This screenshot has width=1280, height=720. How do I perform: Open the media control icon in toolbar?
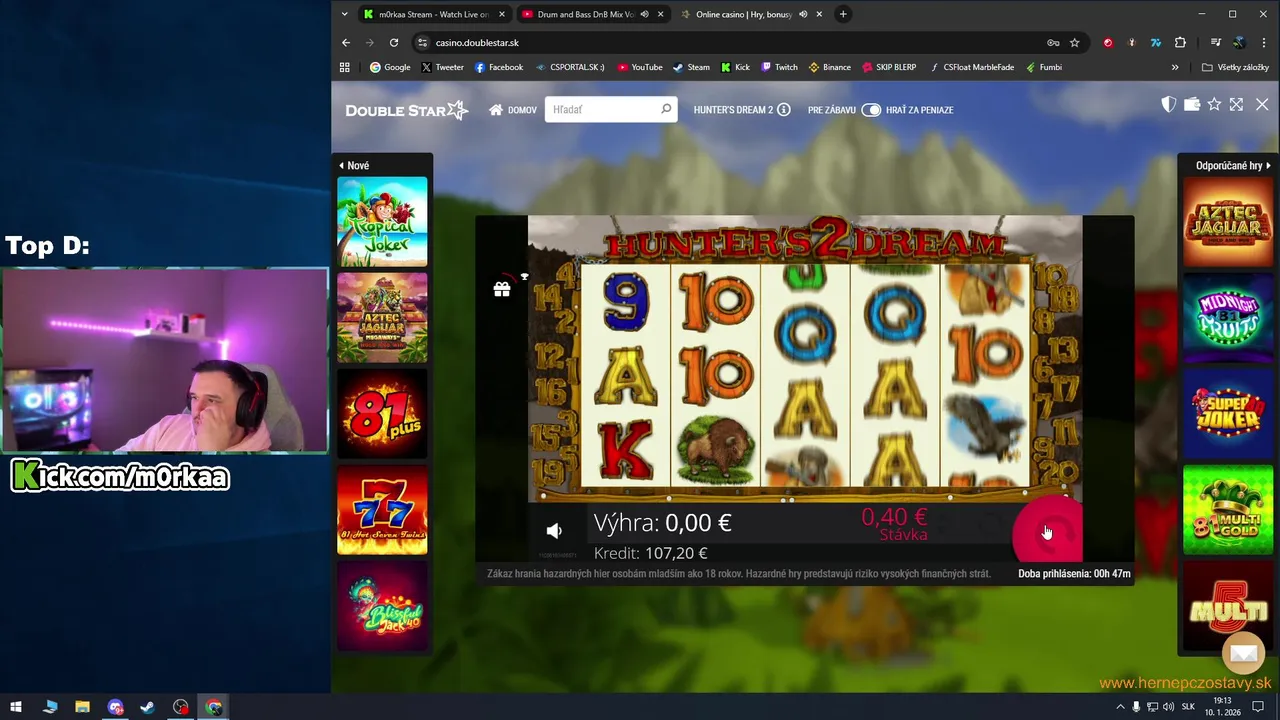tap(1215, 43)
